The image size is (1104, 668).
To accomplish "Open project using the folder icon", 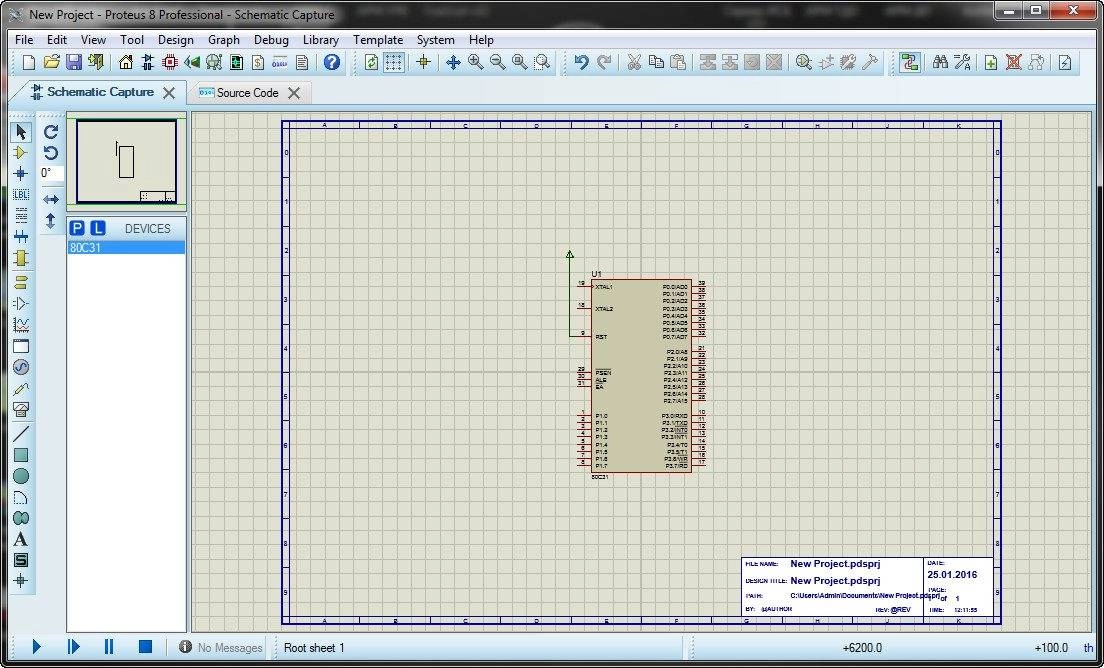I will [51, 63].
